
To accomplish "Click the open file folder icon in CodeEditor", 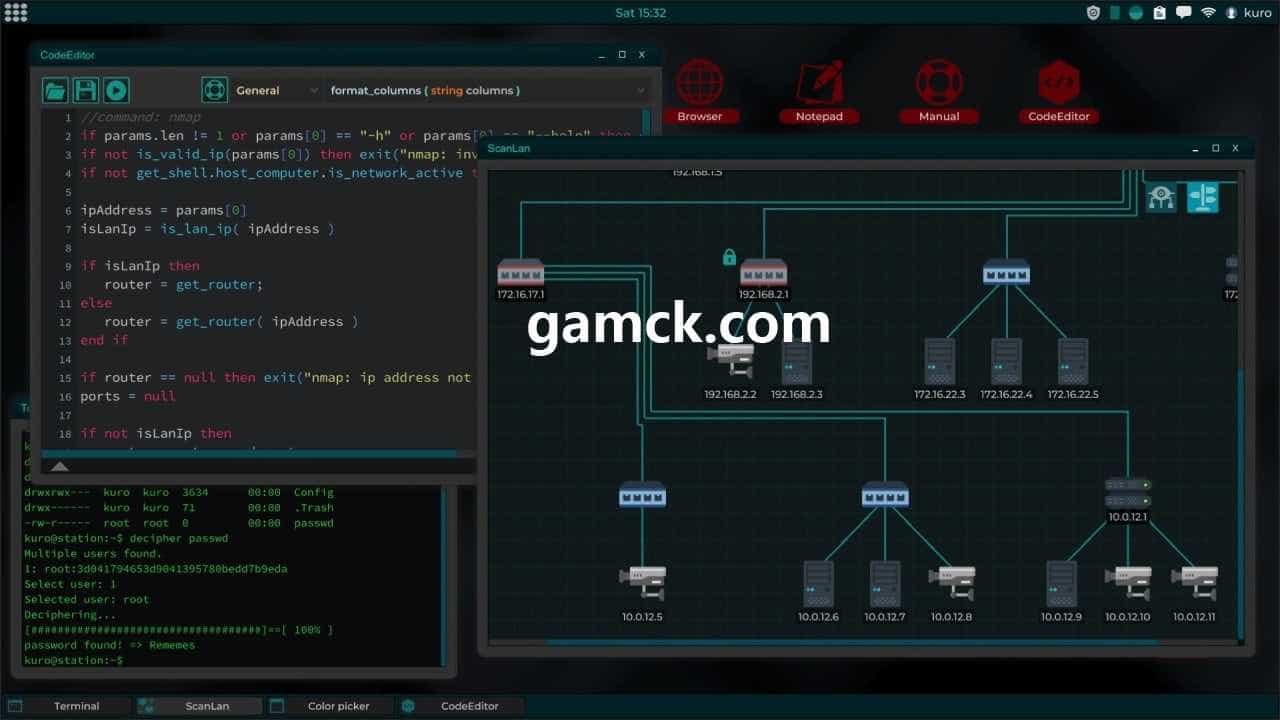I will [55, 91].
